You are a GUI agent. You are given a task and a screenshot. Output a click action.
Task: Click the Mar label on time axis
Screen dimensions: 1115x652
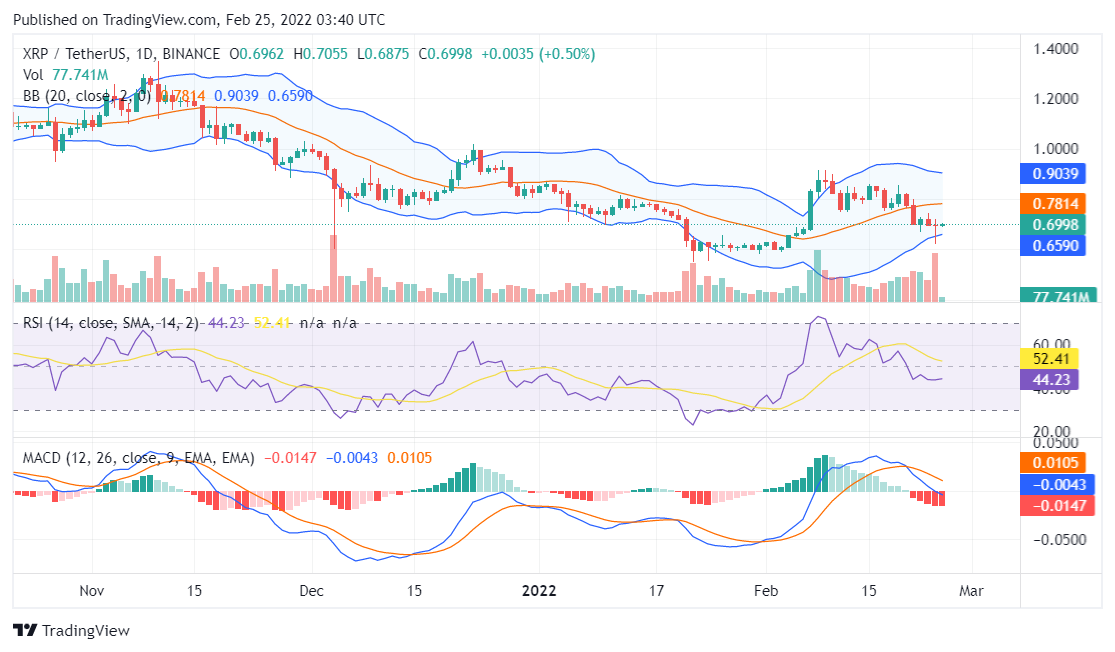coord(971,590)
